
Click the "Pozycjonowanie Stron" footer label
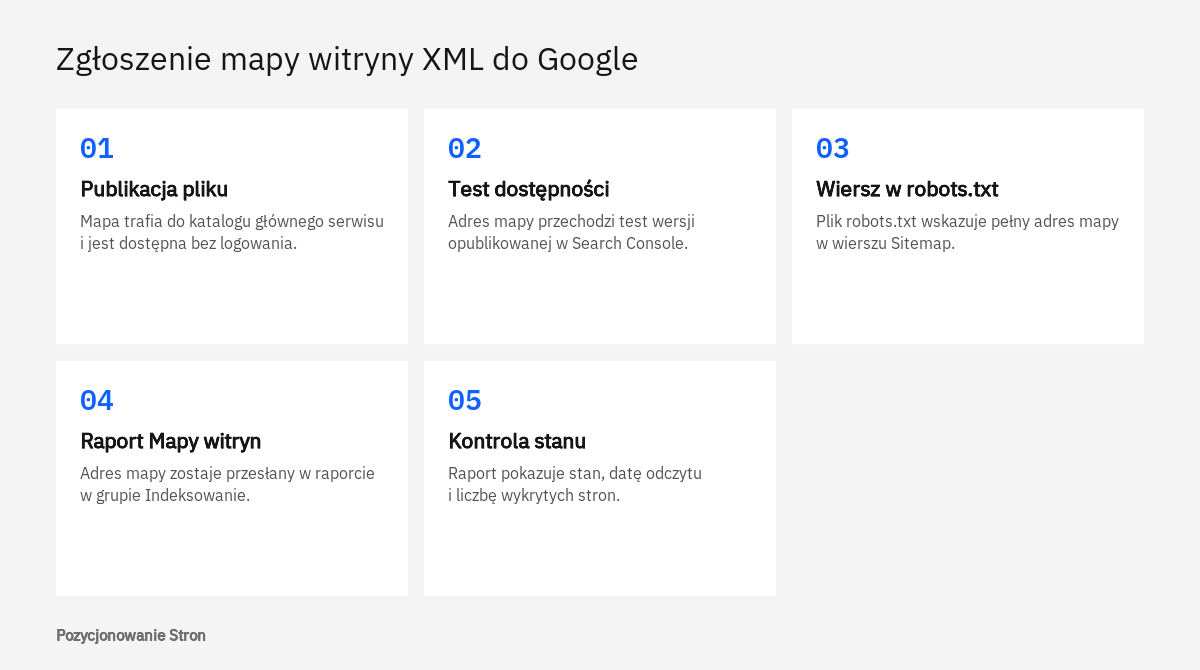click(131, 635)
